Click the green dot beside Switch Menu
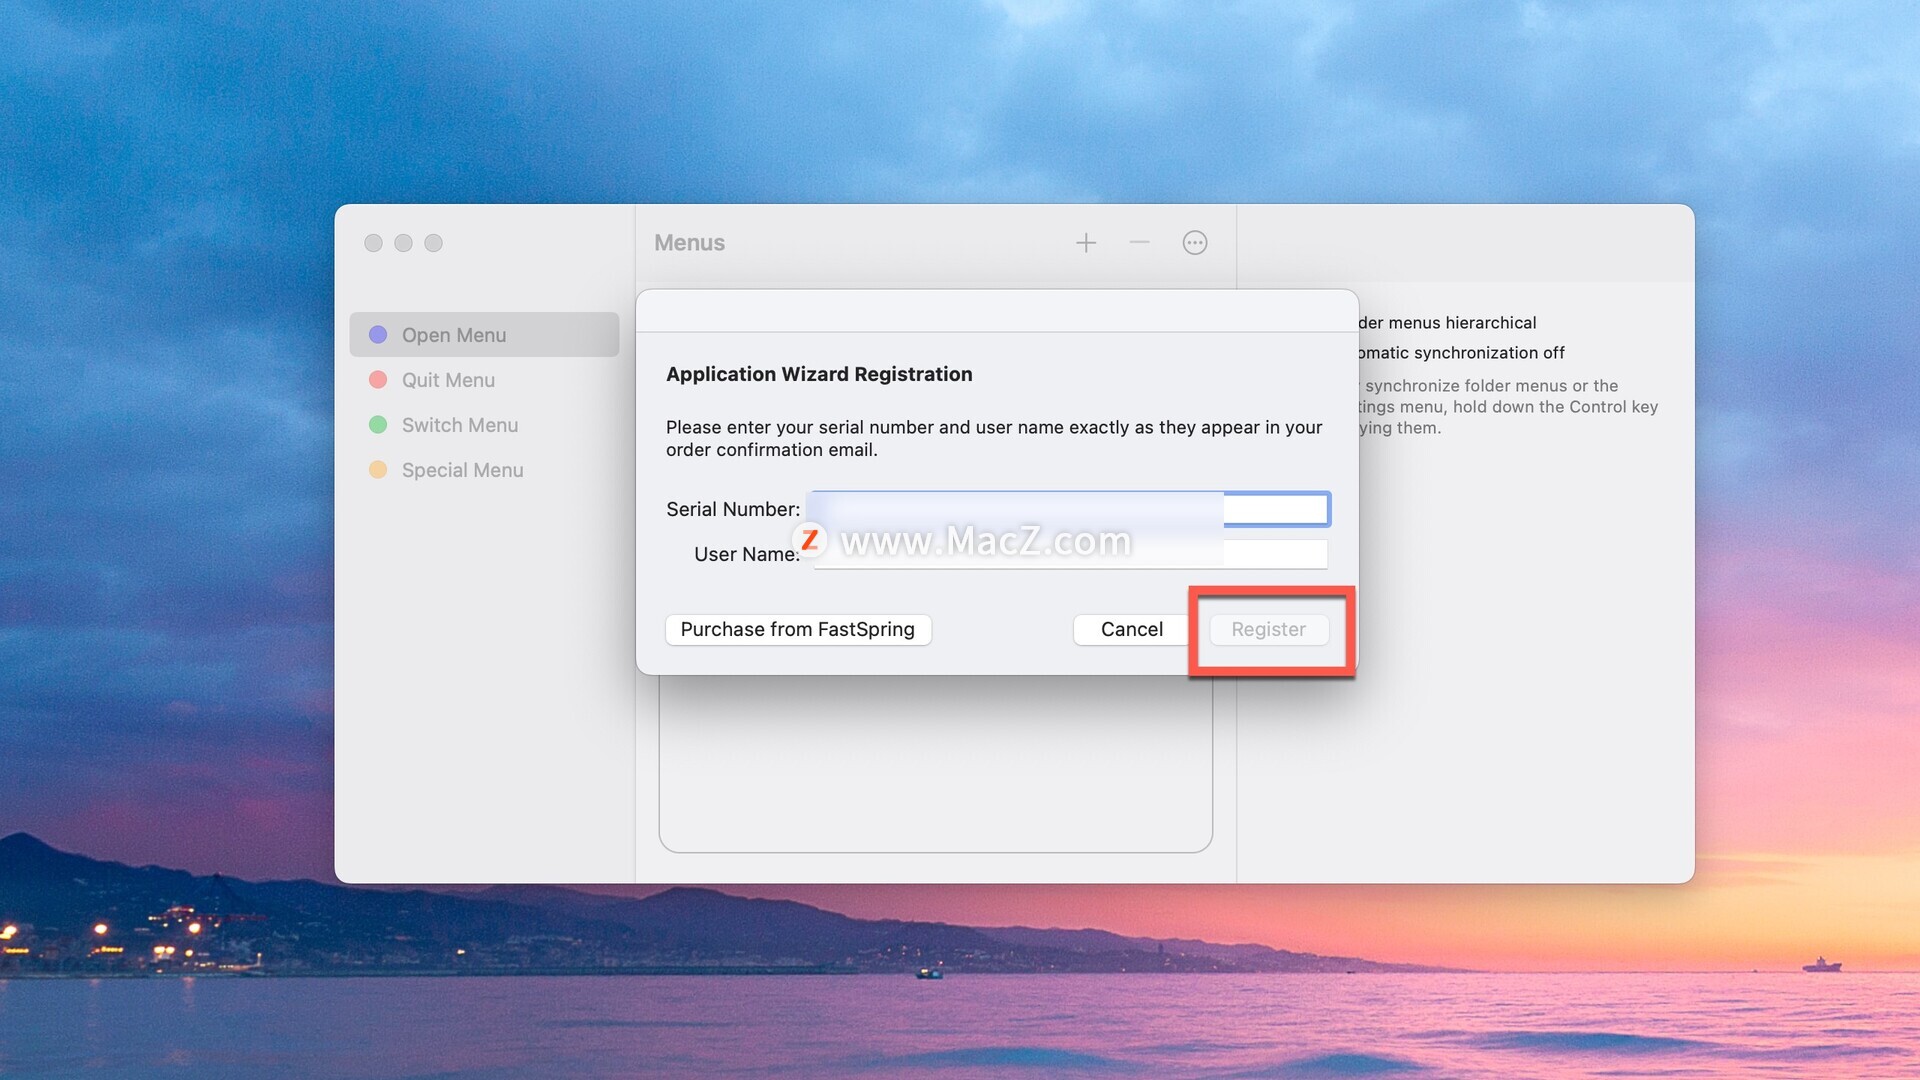 click(x=378, y=425)
